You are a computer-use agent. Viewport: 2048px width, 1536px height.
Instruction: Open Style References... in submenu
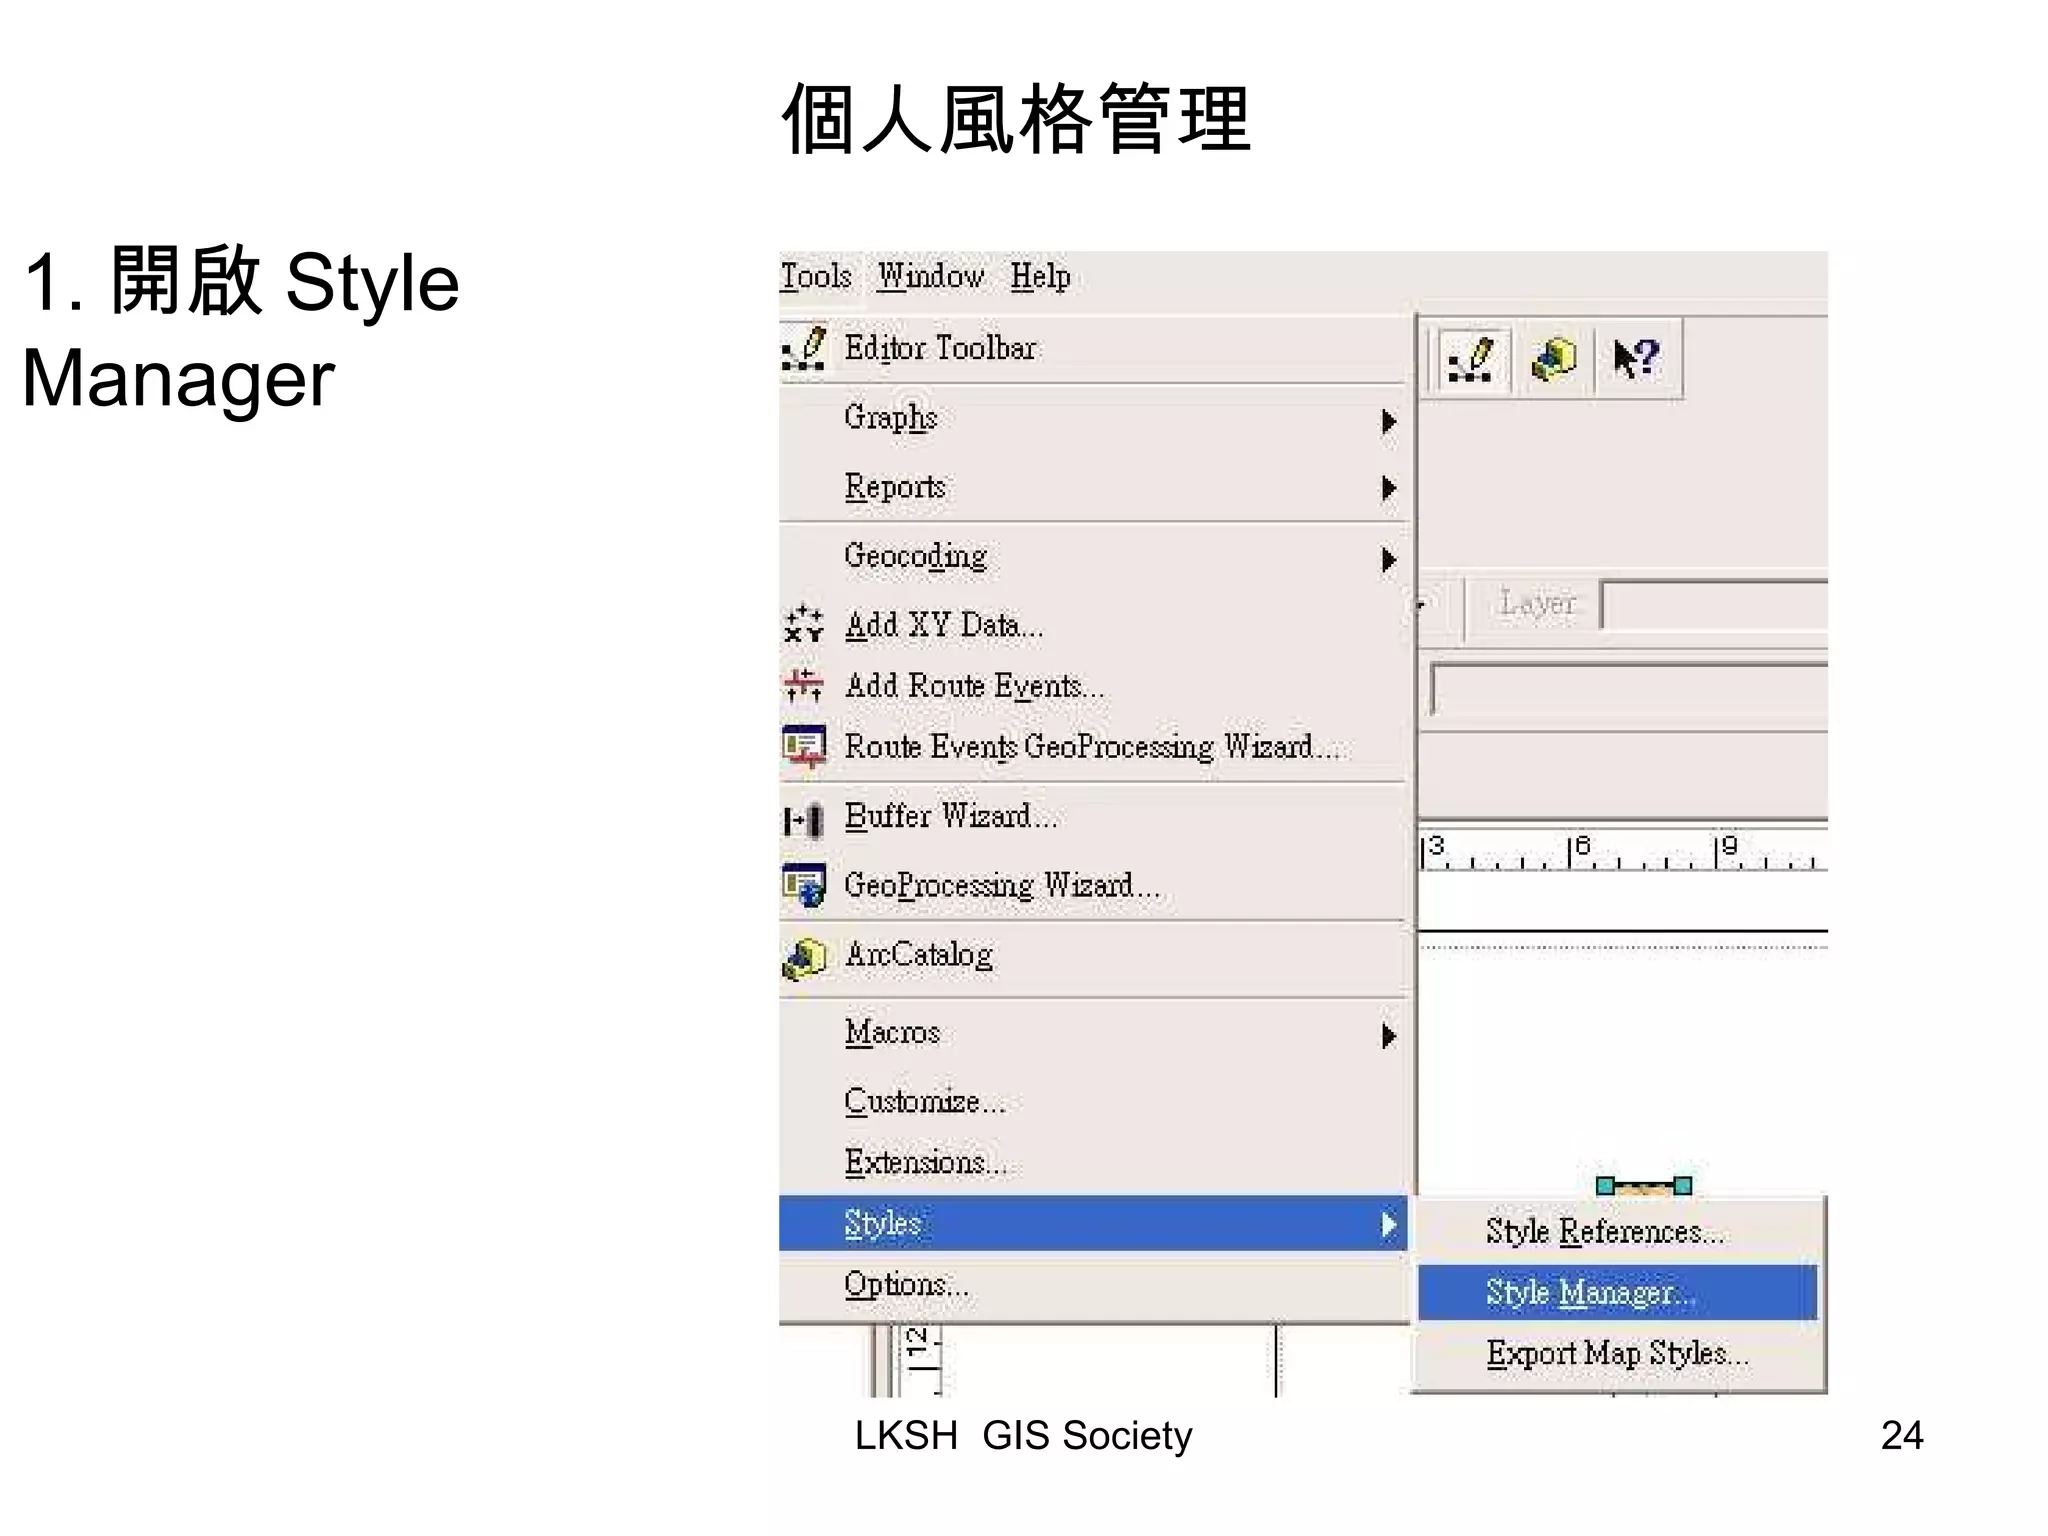click(1618, 1231)
